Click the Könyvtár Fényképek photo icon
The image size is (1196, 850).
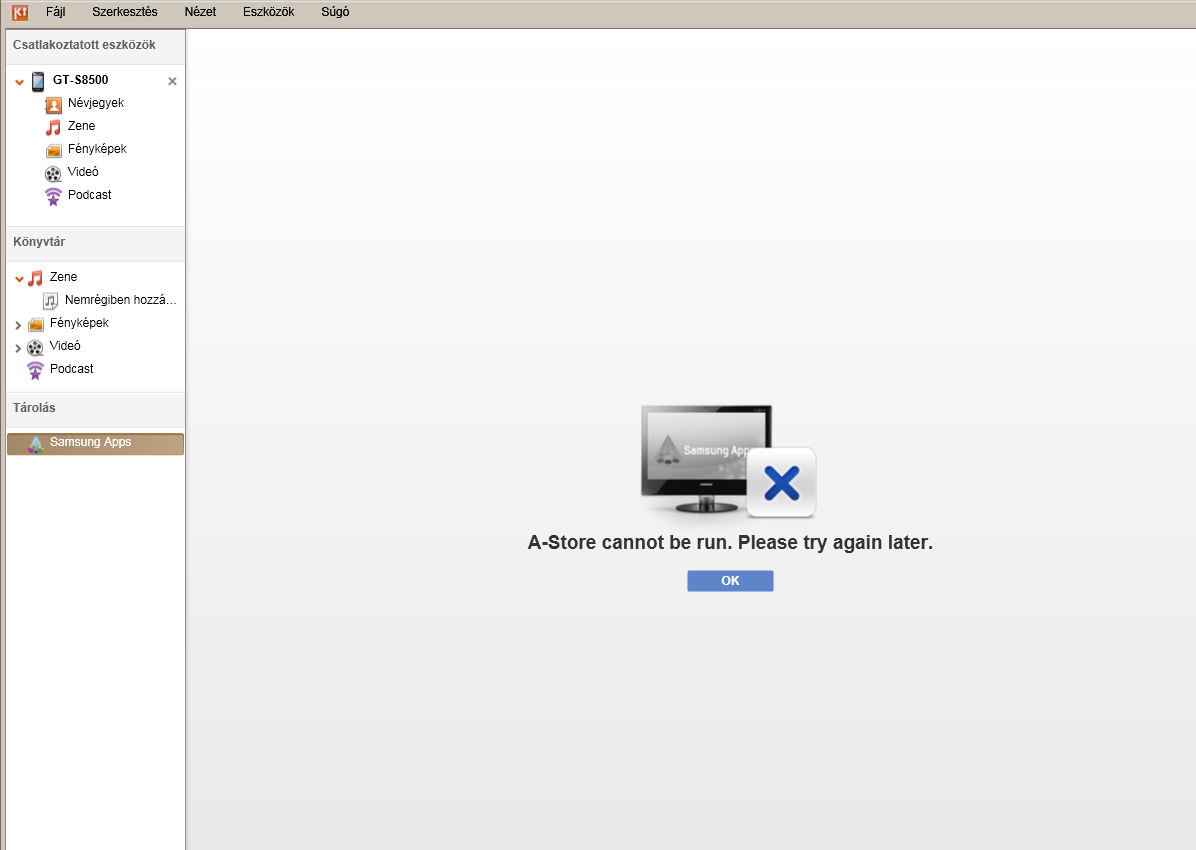tap(36, 325)
